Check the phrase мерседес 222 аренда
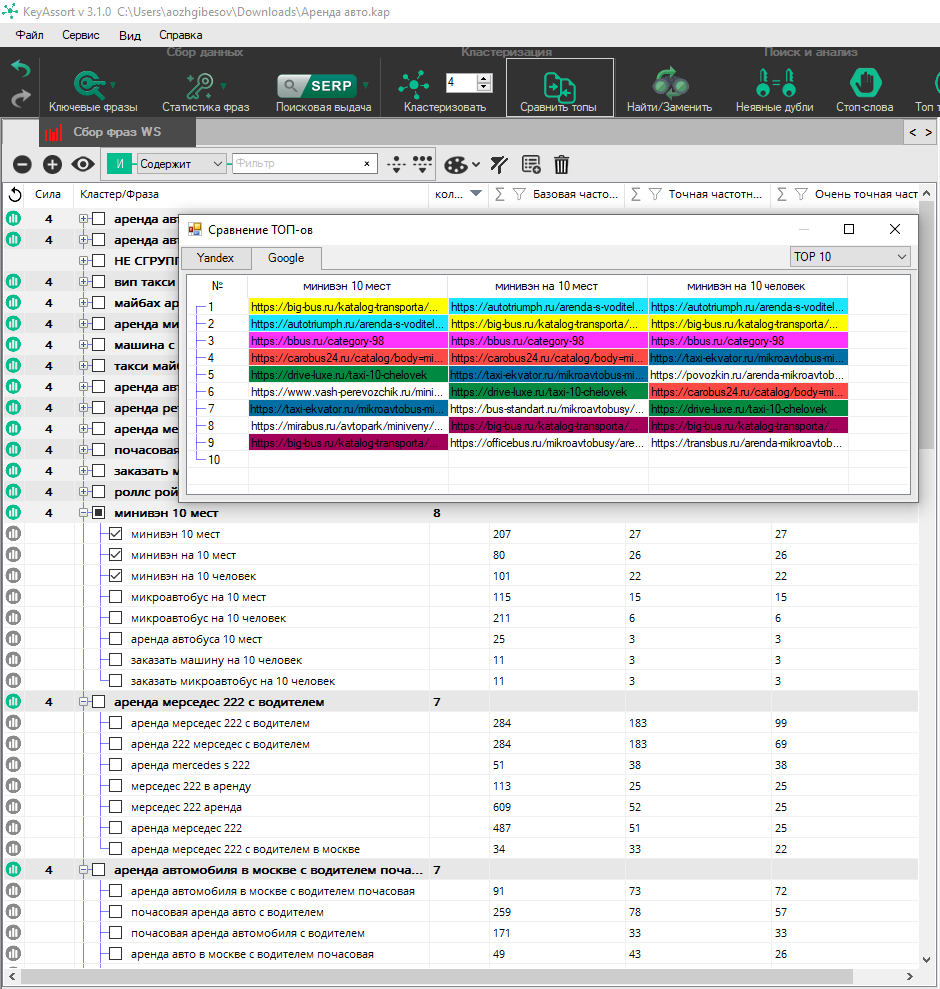This screenshot has height=989, width=940. click(115, 807)
